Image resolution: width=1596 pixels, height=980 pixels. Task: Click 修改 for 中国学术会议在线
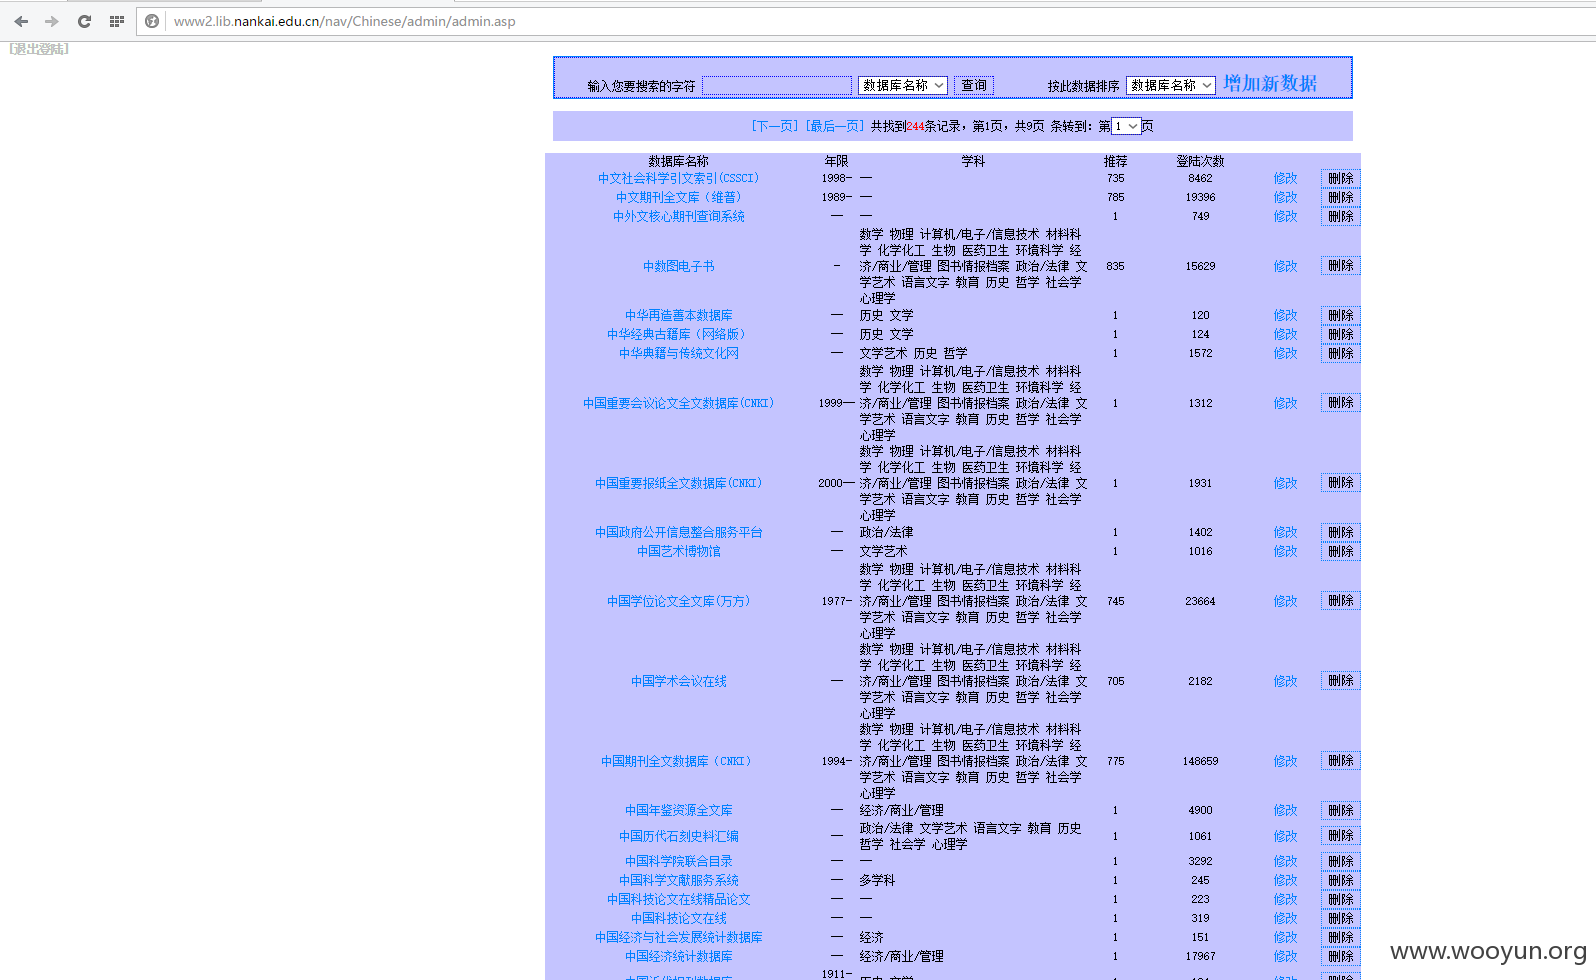[1286, 681]
